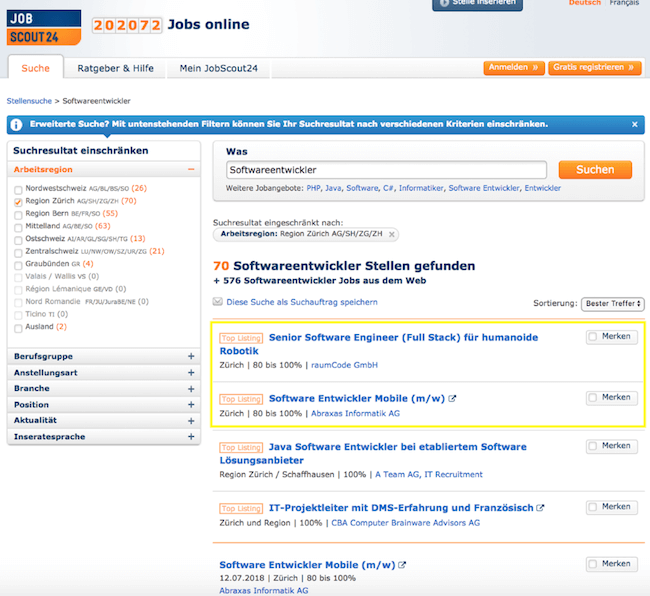Click the Was search input field

pos(386,170)
